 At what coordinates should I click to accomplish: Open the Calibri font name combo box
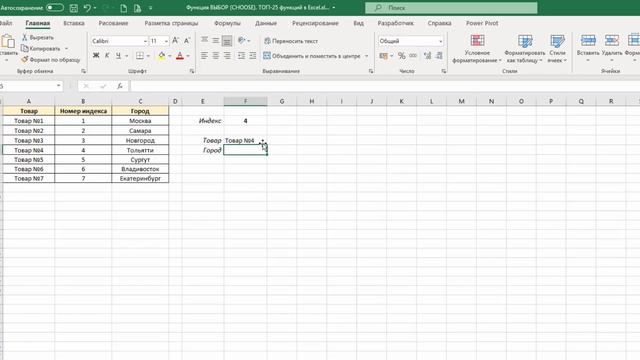click(119, 41)
